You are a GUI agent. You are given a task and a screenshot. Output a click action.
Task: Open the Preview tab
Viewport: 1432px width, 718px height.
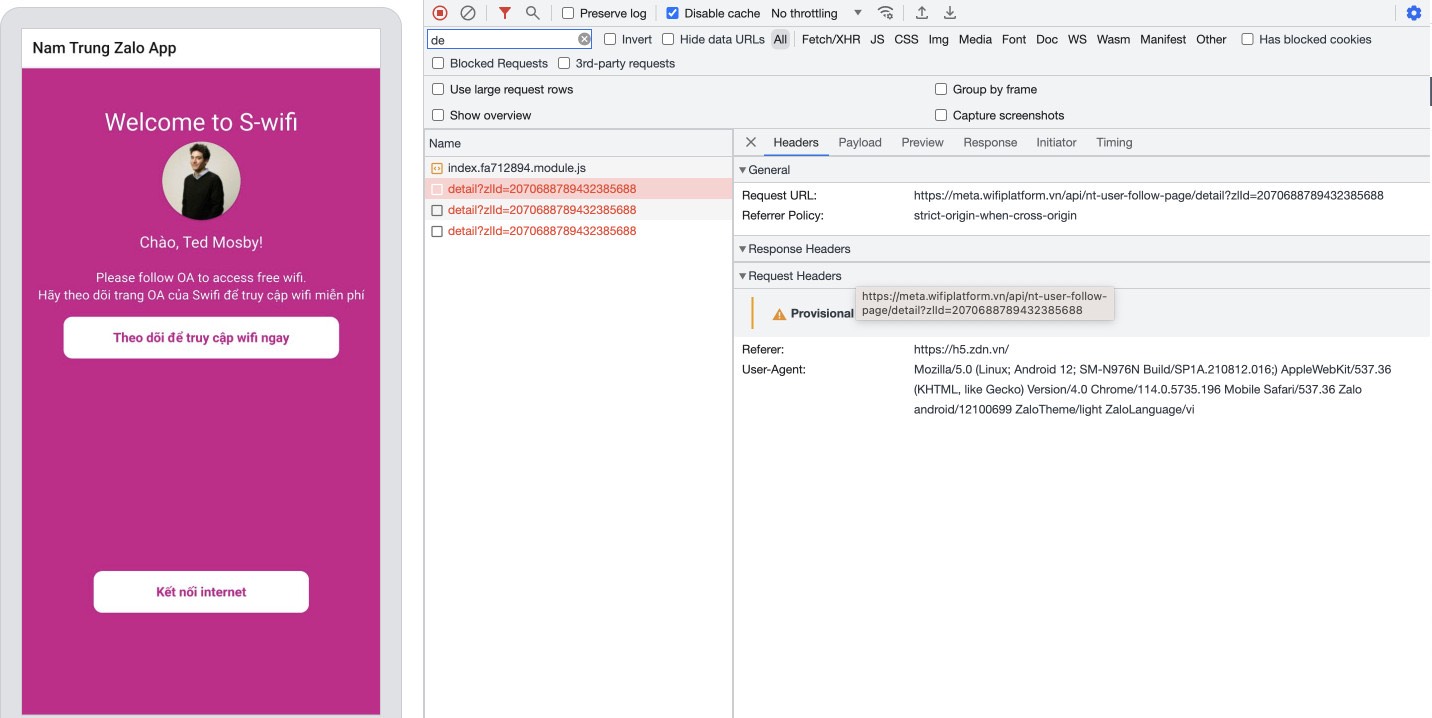tap(922, 142)
